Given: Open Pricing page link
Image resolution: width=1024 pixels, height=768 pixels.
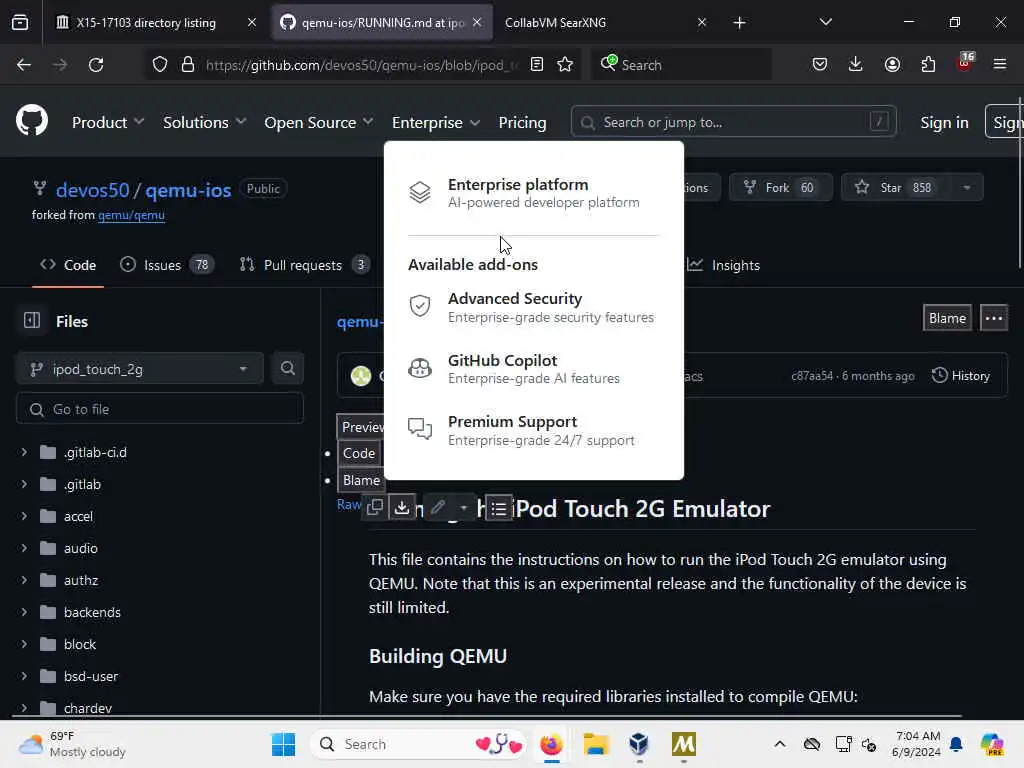Looking at the screenshot, I should (x=522, y=122).
